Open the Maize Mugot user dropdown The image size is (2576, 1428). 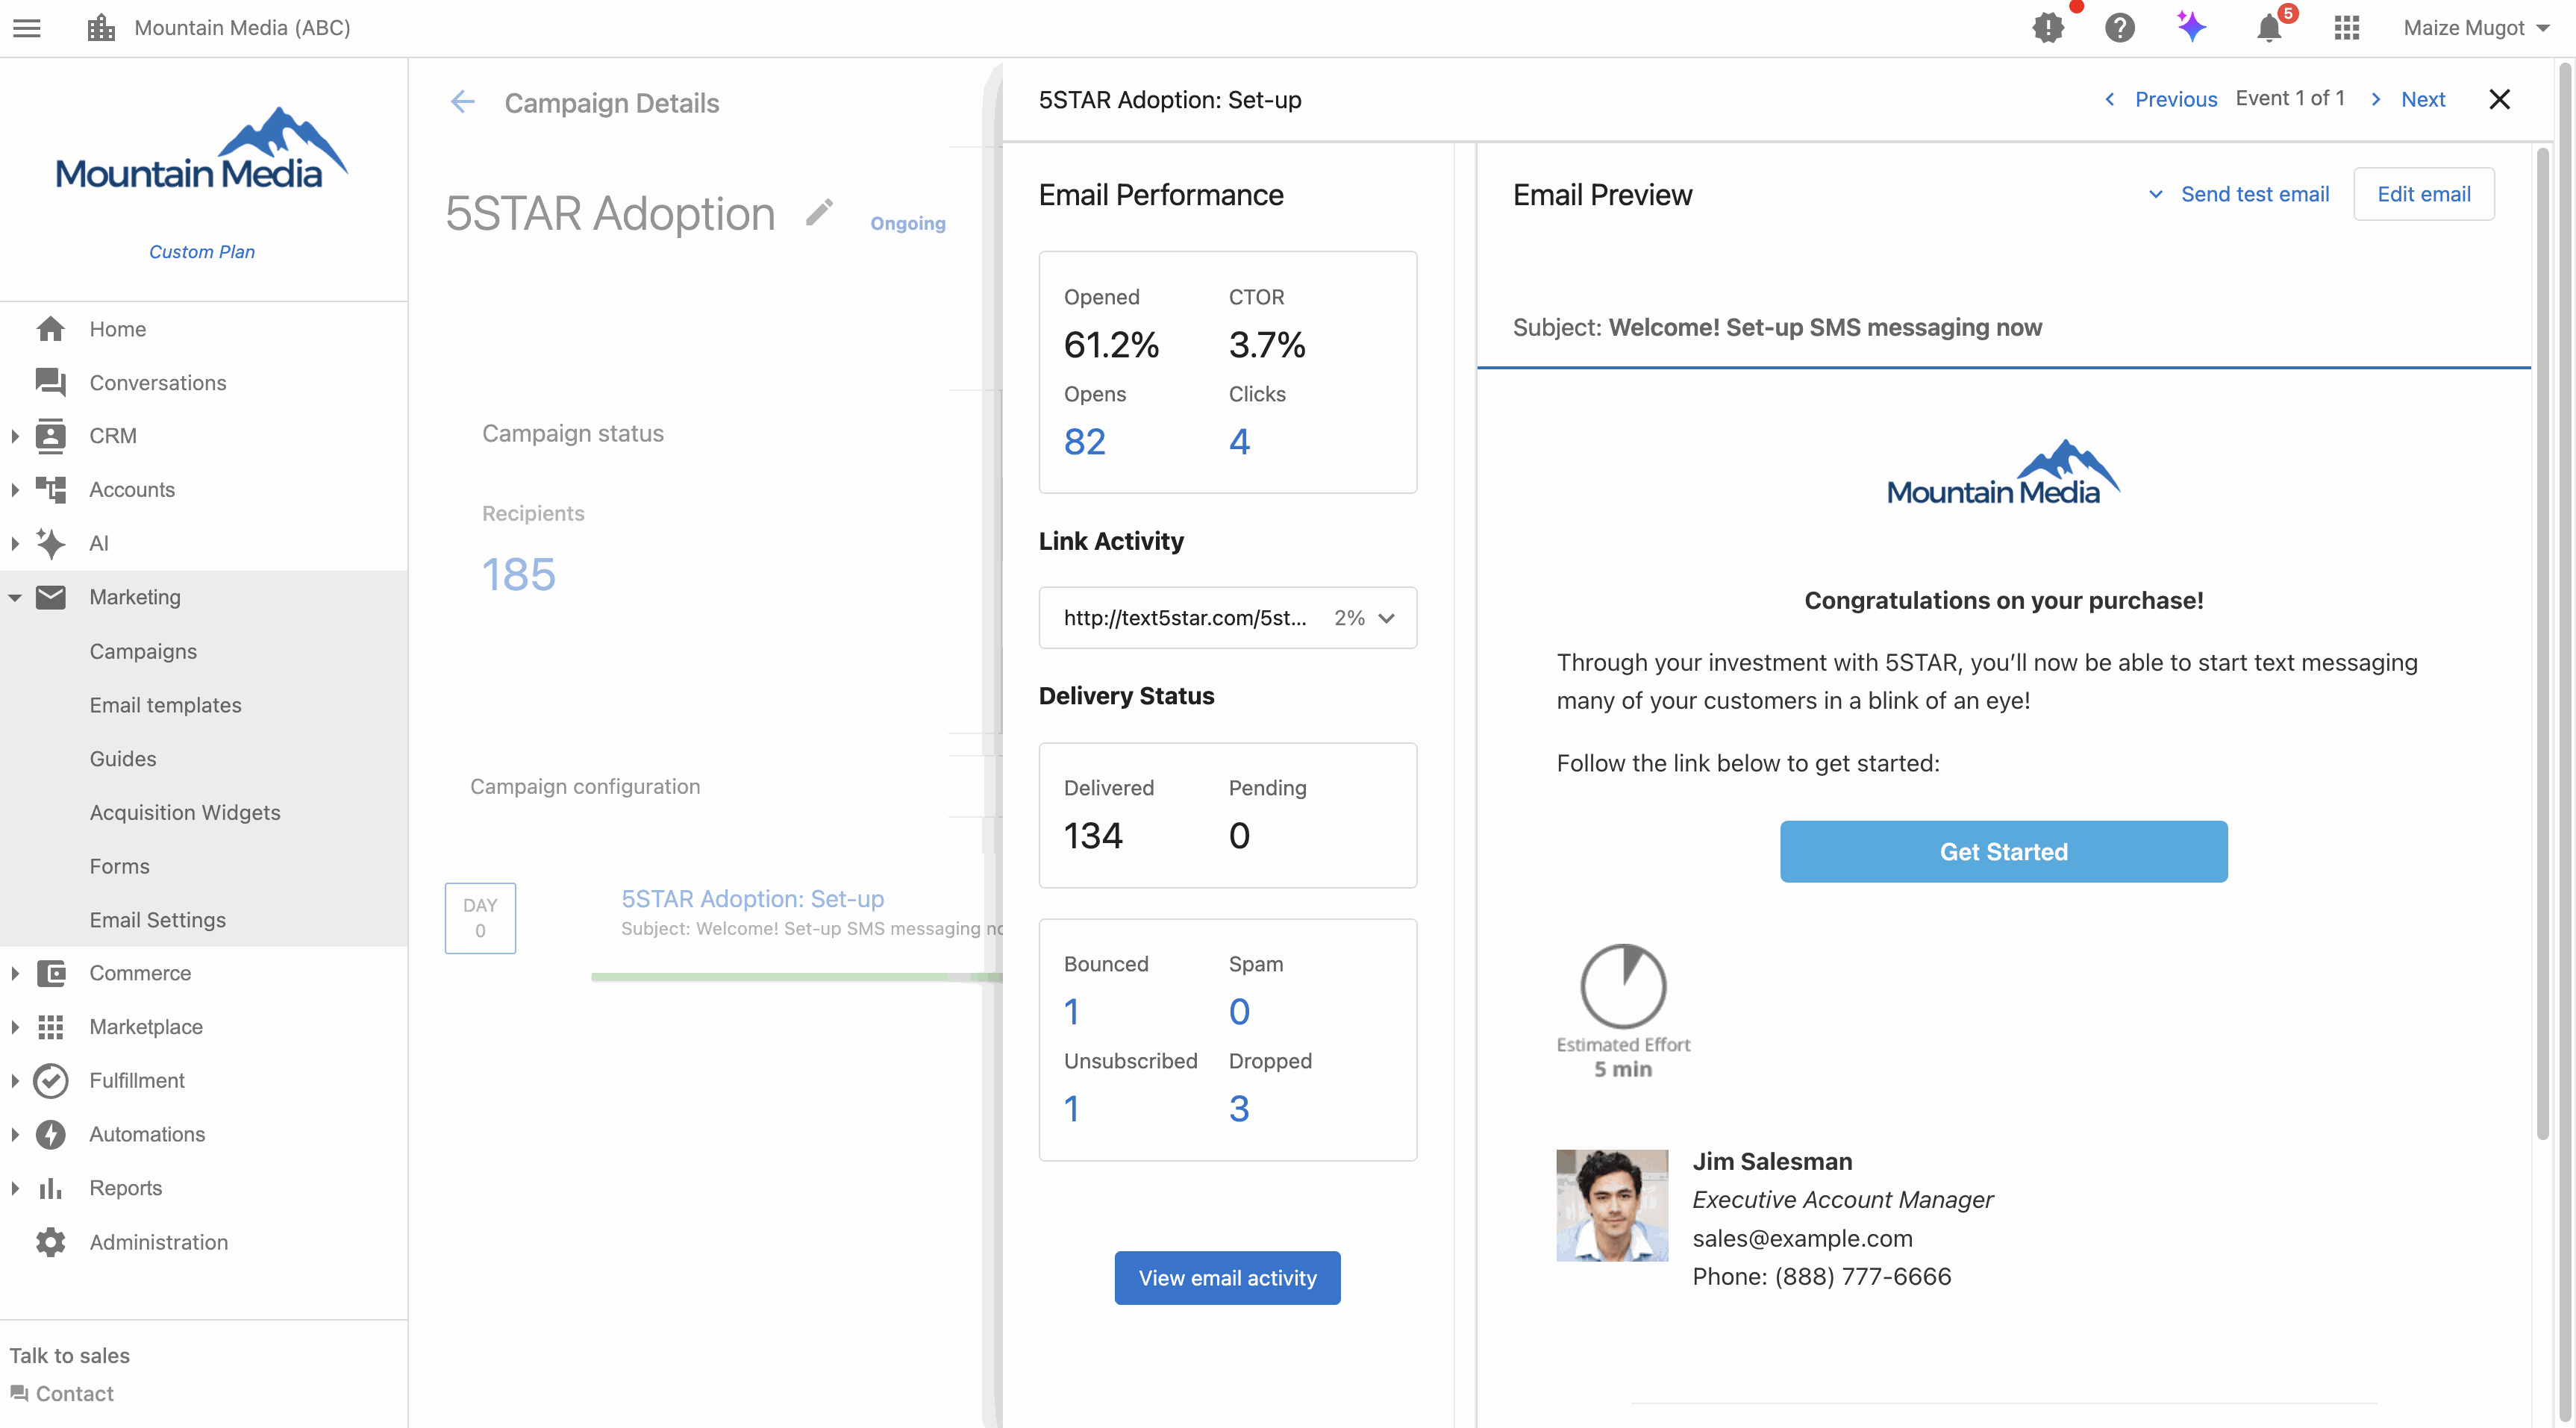click(x=2475, y=28)
